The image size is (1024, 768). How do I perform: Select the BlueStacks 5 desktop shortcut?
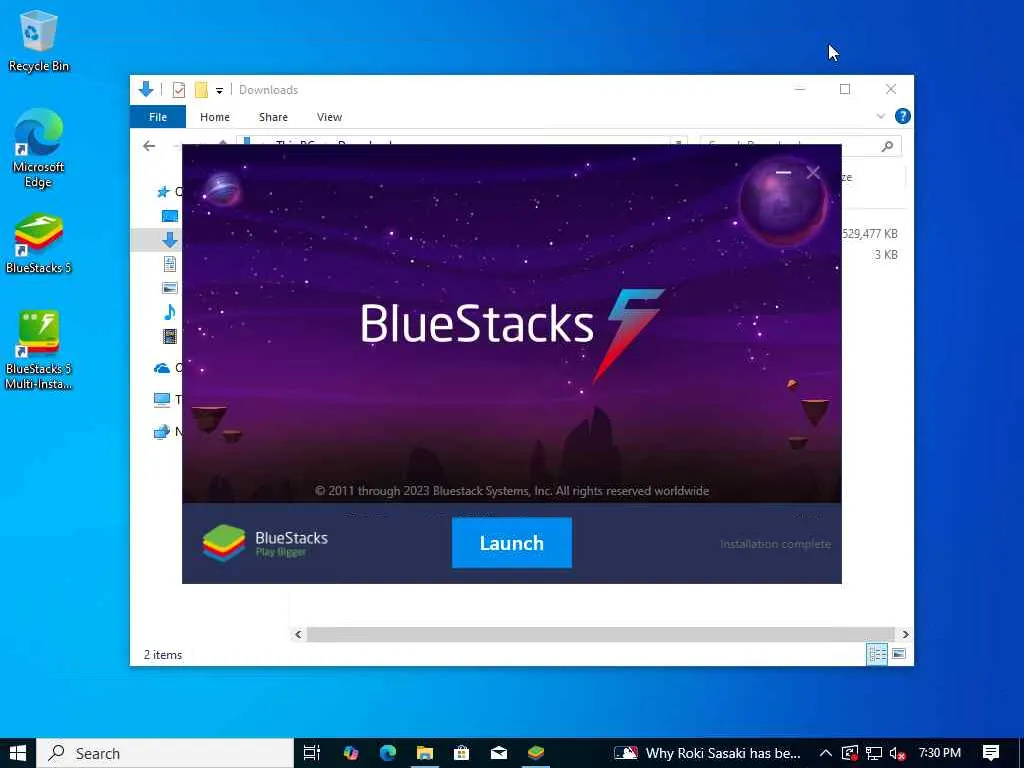tap(39, 244)
